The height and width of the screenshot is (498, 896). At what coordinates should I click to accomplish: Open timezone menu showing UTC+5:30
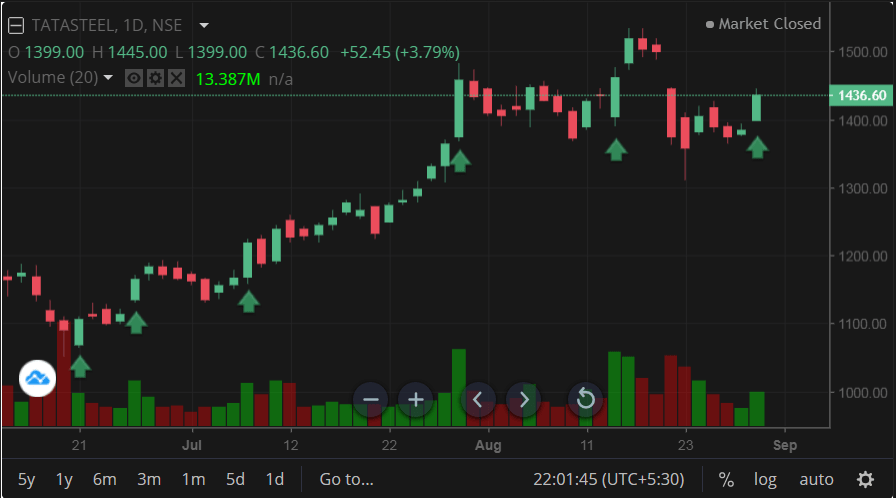pyautogui.click(x=610, y=480)
